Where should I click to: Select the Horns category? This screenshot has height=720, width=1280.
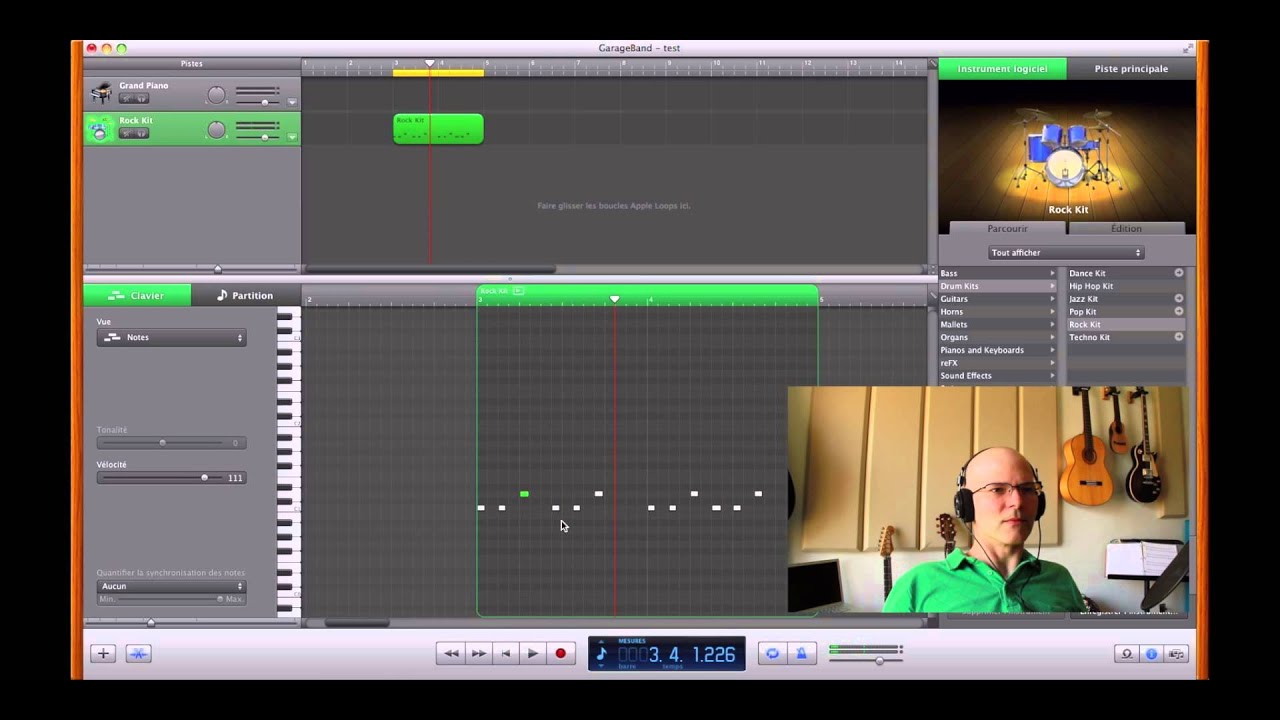click(997, 312)
